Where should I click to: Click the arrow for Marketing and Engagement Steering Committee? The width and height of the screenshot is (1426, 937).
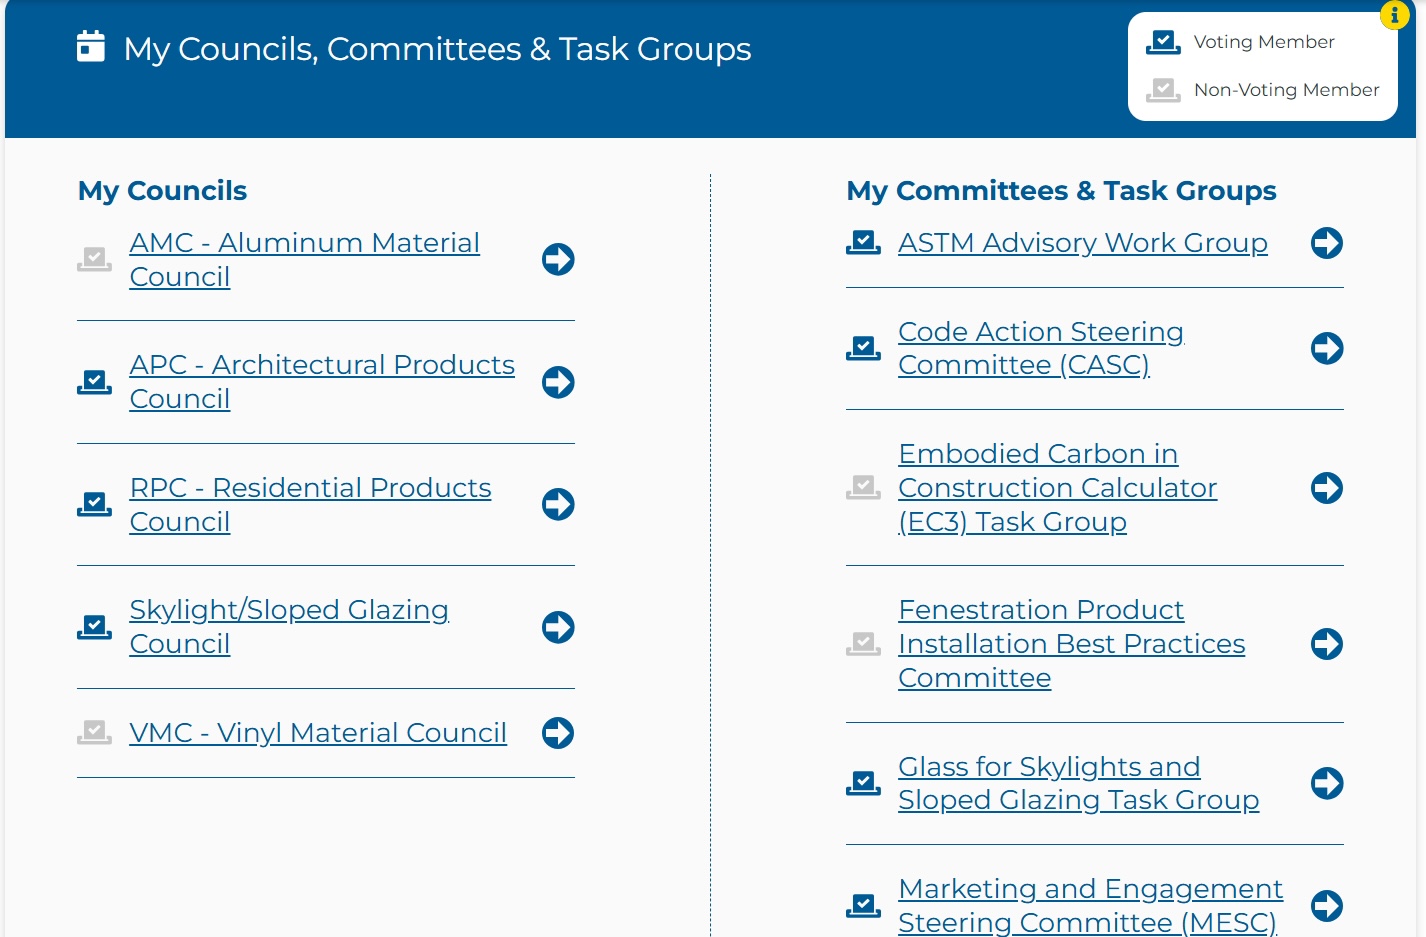click(1327, 906)
